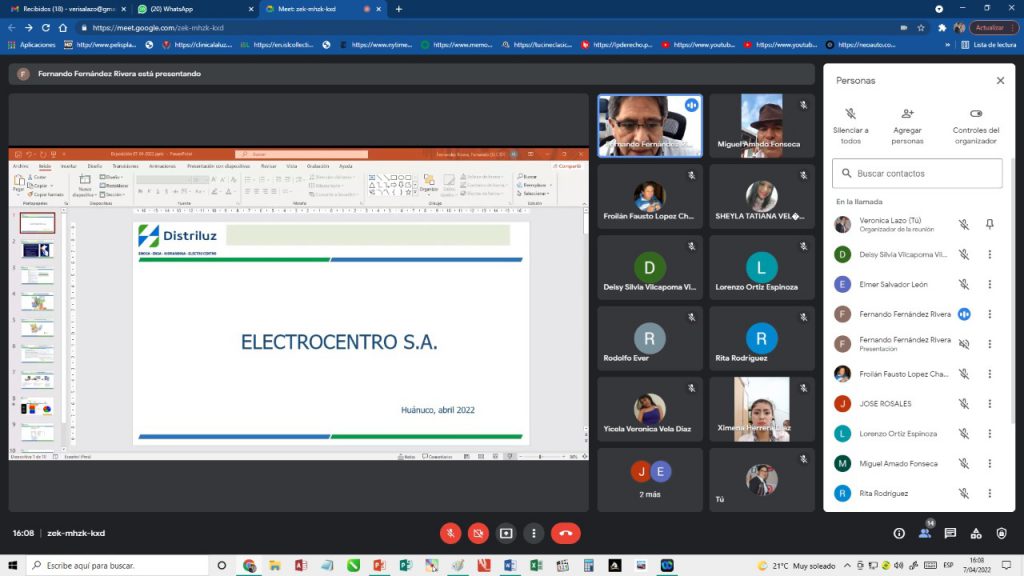The width and height of the screenshot is (1024, 576).
Task: Pin Veronica Lazo in participant list
Action: (x=989, y=225)
